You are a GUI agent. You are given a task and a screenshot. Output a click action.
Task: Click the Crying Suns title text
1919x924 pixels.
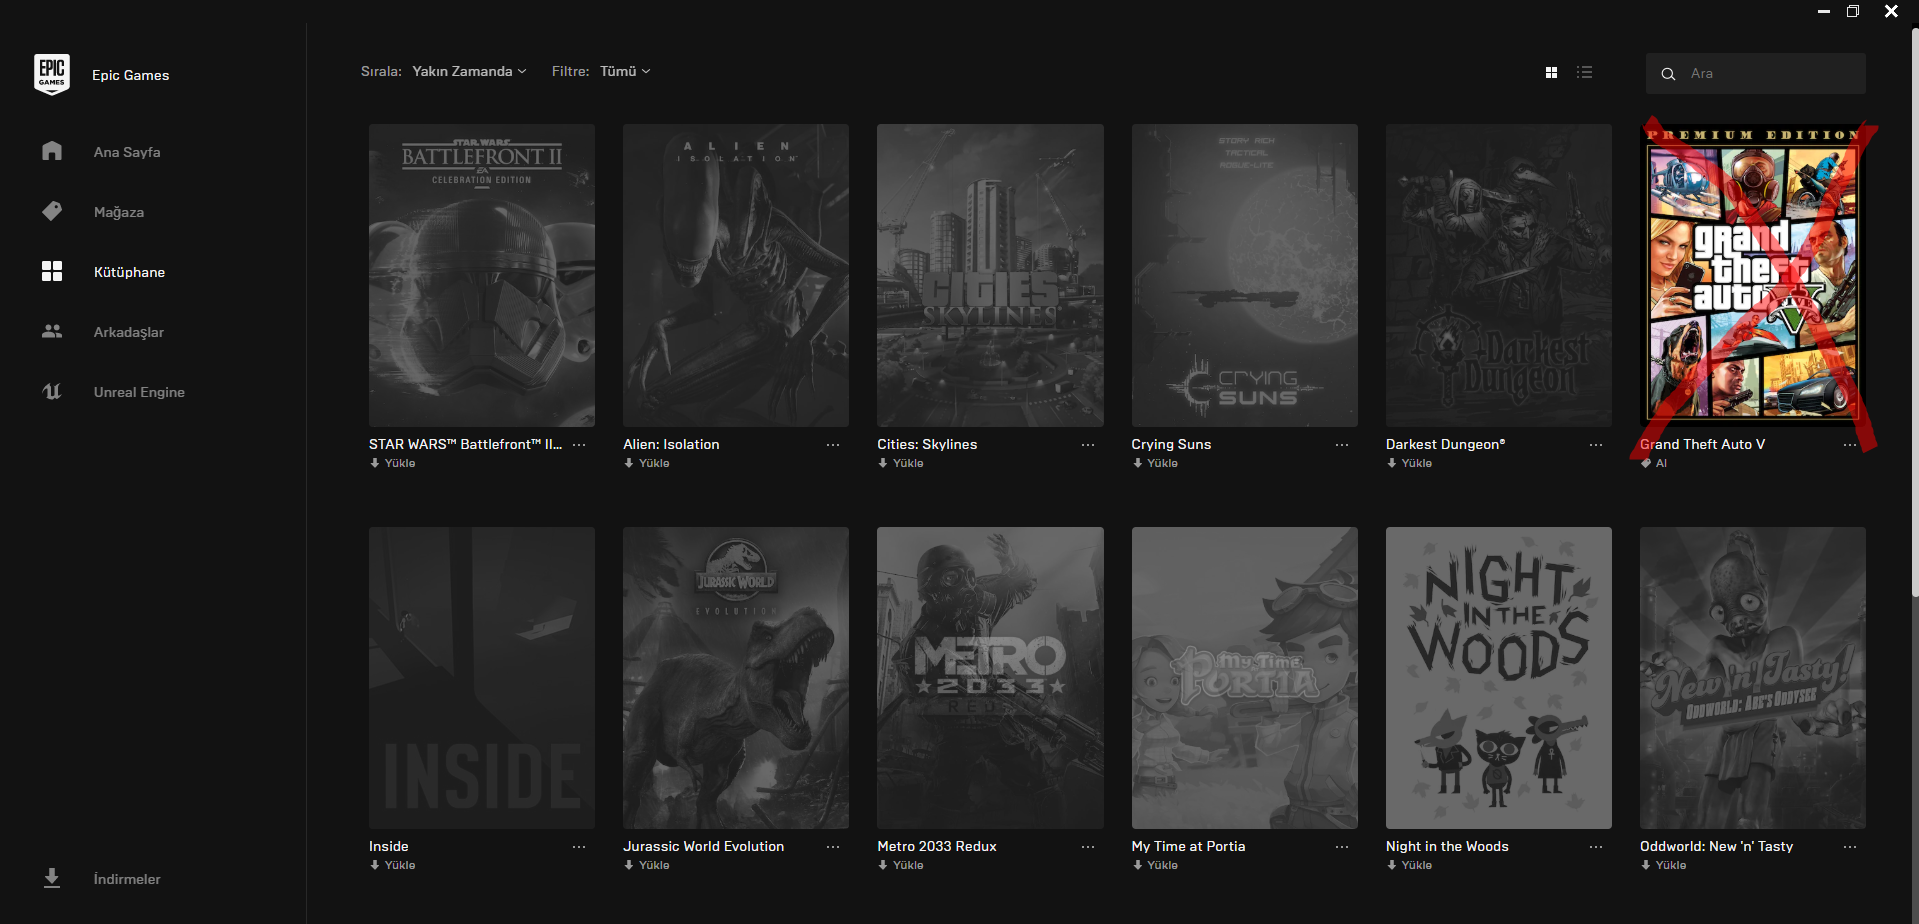1171,444
